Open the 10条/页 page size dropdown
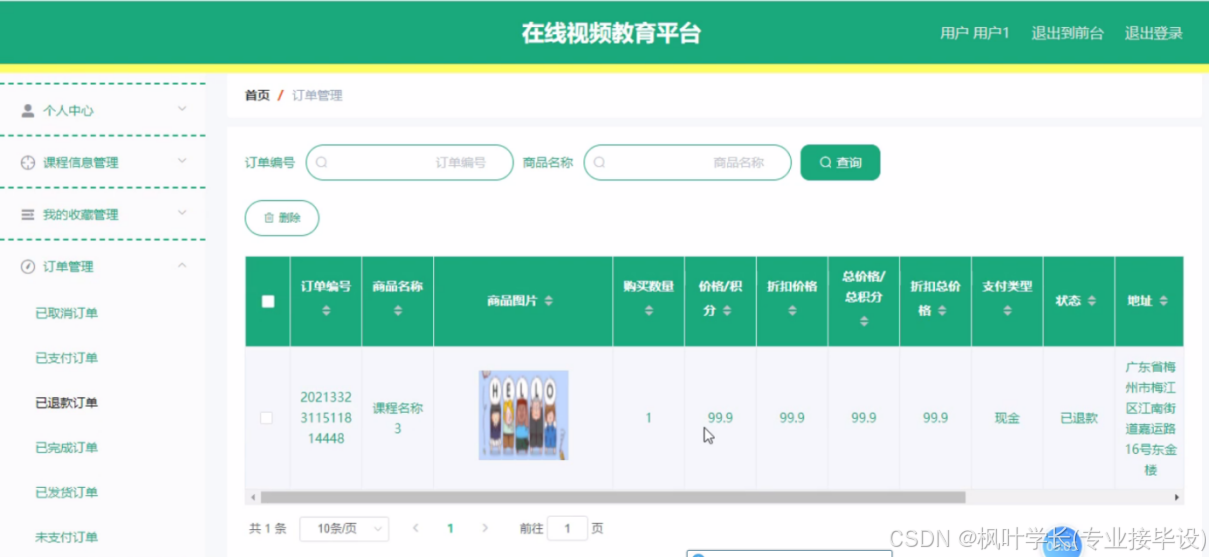The width and height of the screenshot is (1210, 558). [344, 528]
